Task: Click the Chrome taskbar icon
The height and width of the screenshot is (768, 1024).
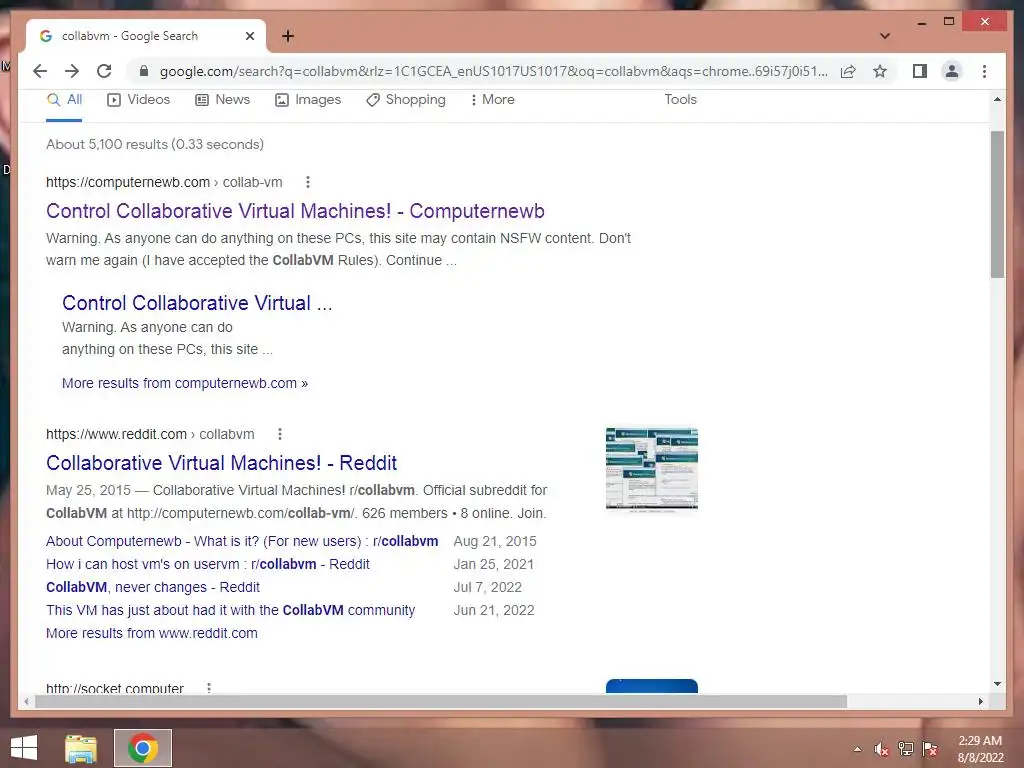Action: click(x=143, y=748)
